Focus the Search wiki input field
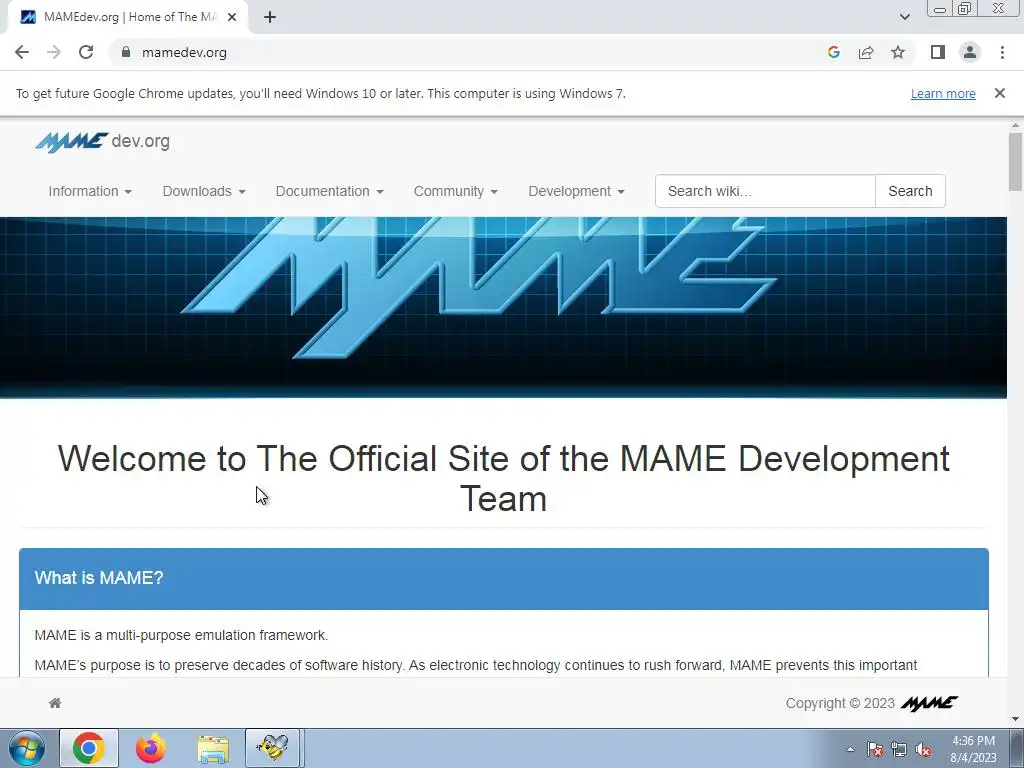The width and height of the screenshot is (1024, 768). click(x=765, y=191)
